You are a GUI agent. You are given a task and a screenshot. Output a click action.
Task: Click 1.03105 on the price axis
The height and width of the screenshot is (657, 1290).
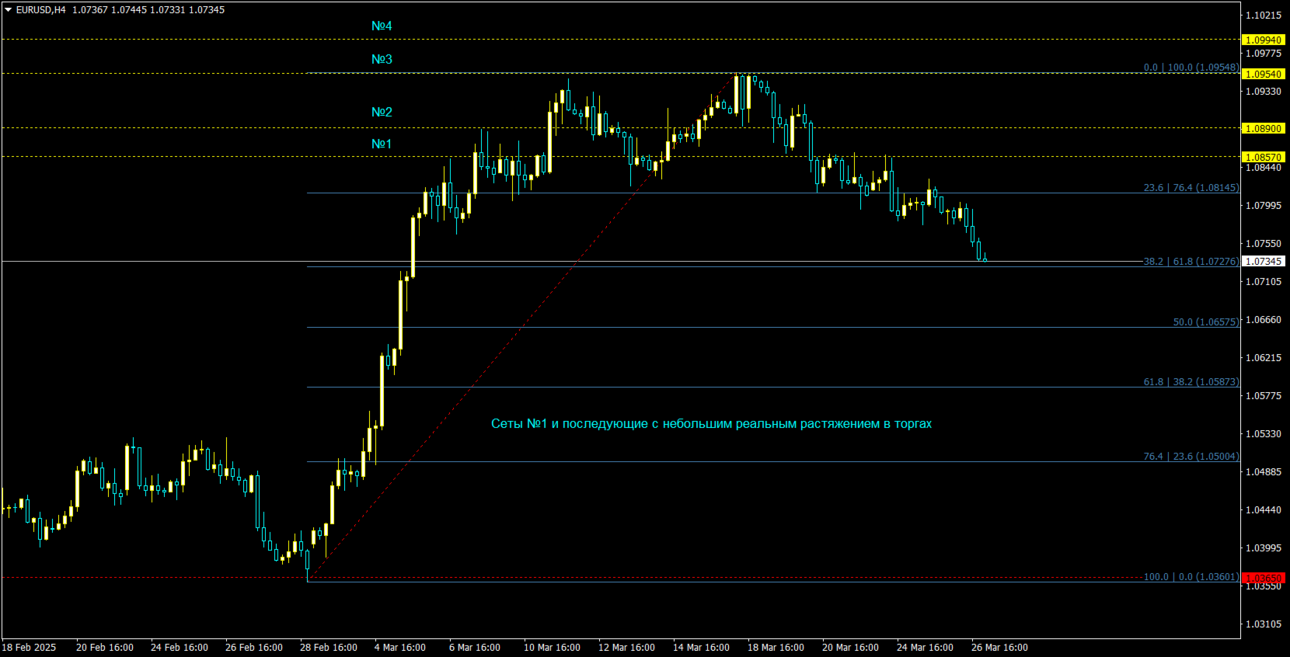tap(1264, 625)
